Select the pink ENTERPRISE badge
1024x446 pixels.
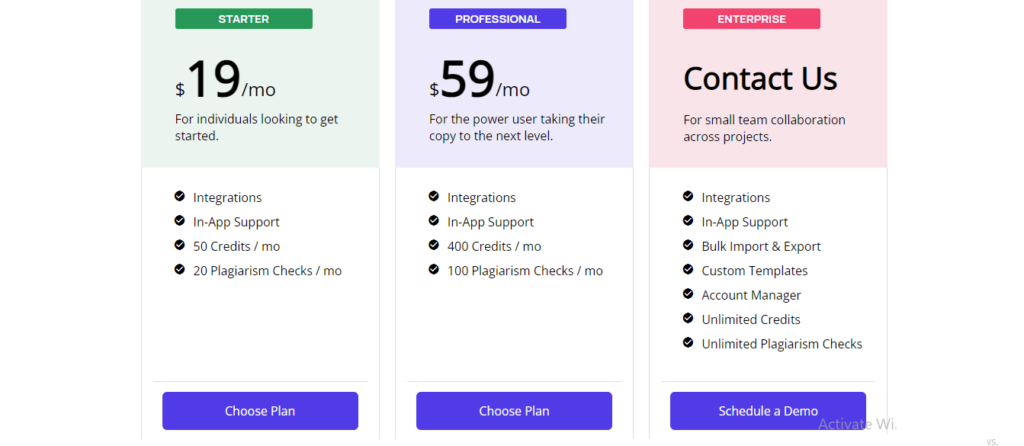(752, 19)
